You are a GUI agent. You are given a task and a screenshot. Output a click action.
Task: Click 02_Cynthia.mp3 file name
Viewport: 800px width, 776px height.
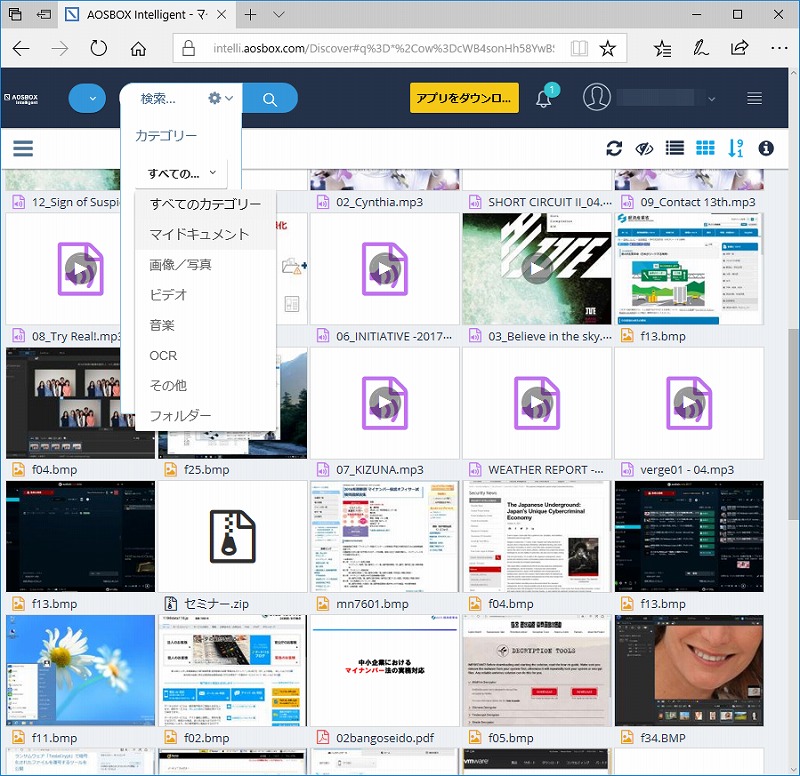click(x=380, y=202)
